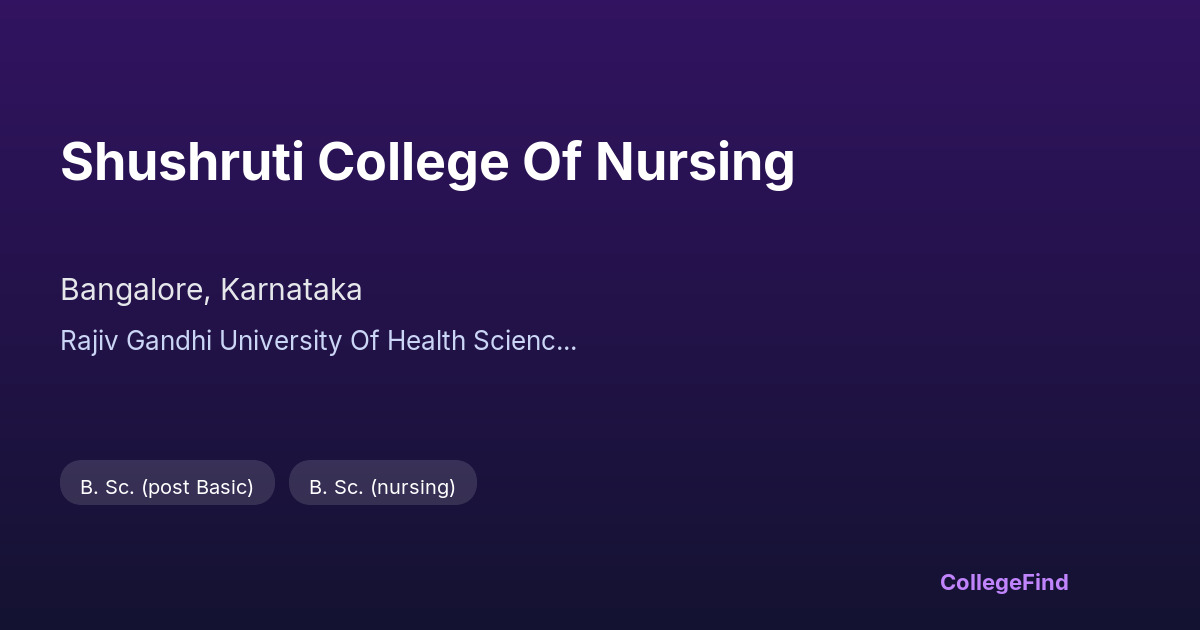The image size is (1200, 630).
Task: Click the word "Bangalore" in location
Action: (x=132, y=290)
